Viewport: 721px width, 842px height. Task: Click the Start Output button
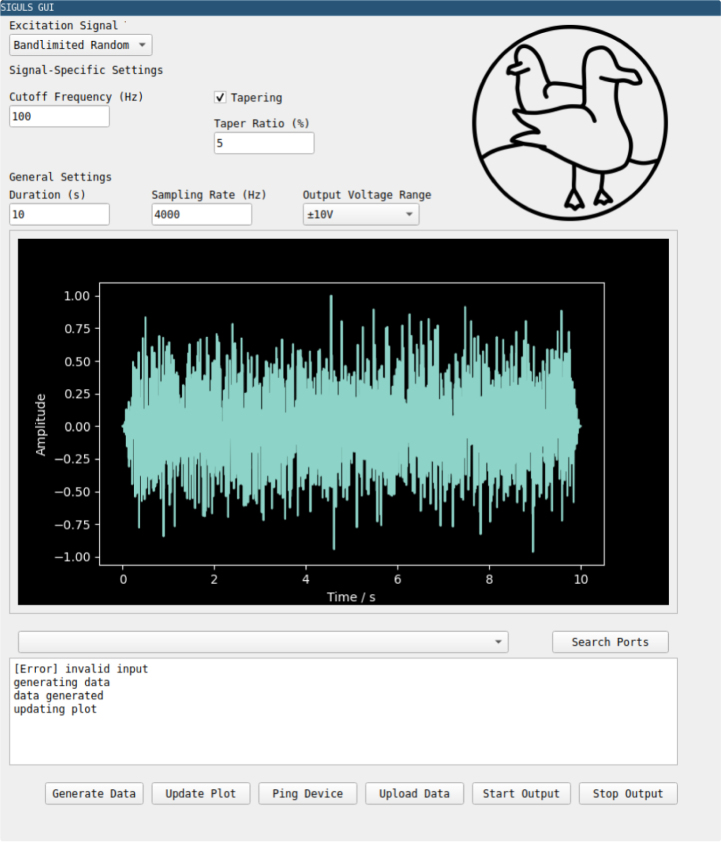[521, 794]
